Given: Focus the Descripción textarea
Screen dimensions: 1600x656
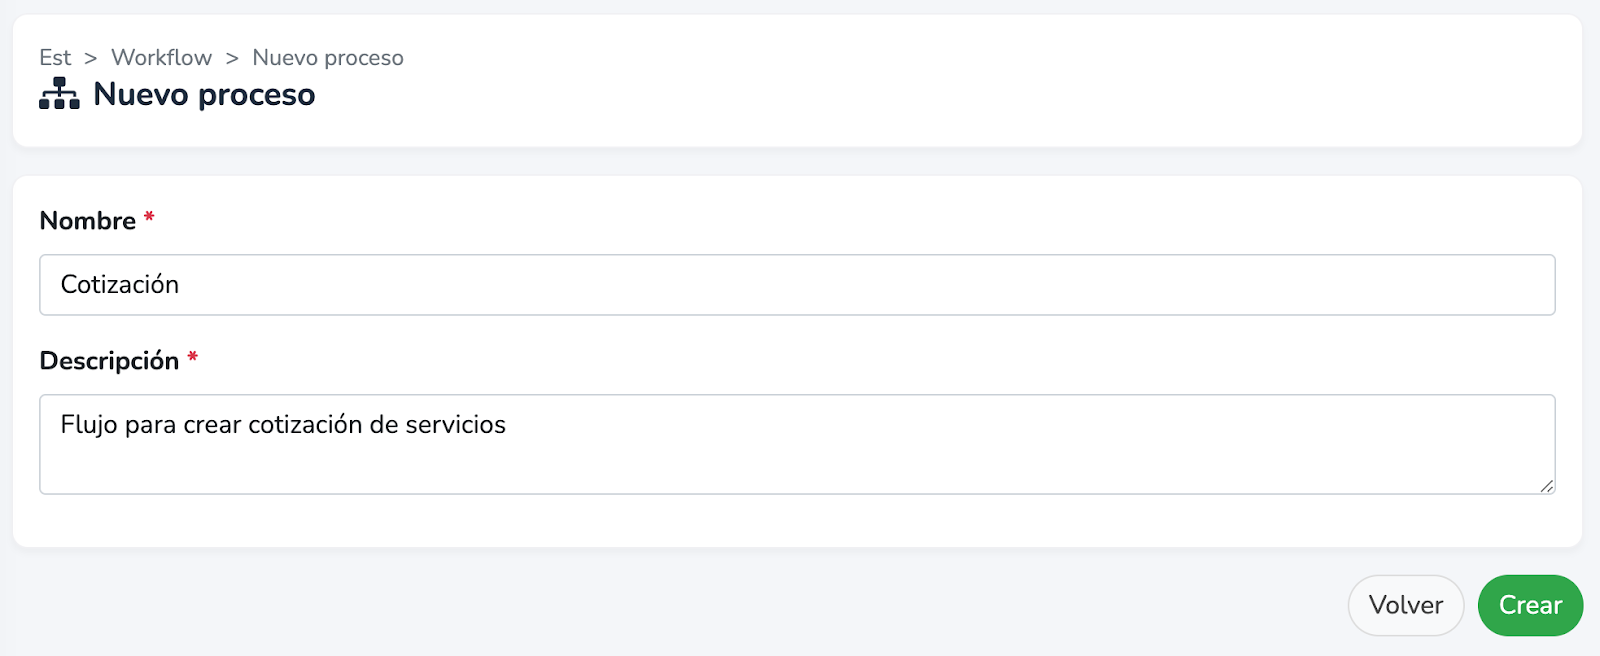Looking at the screenshot, I should pos(797,444).
